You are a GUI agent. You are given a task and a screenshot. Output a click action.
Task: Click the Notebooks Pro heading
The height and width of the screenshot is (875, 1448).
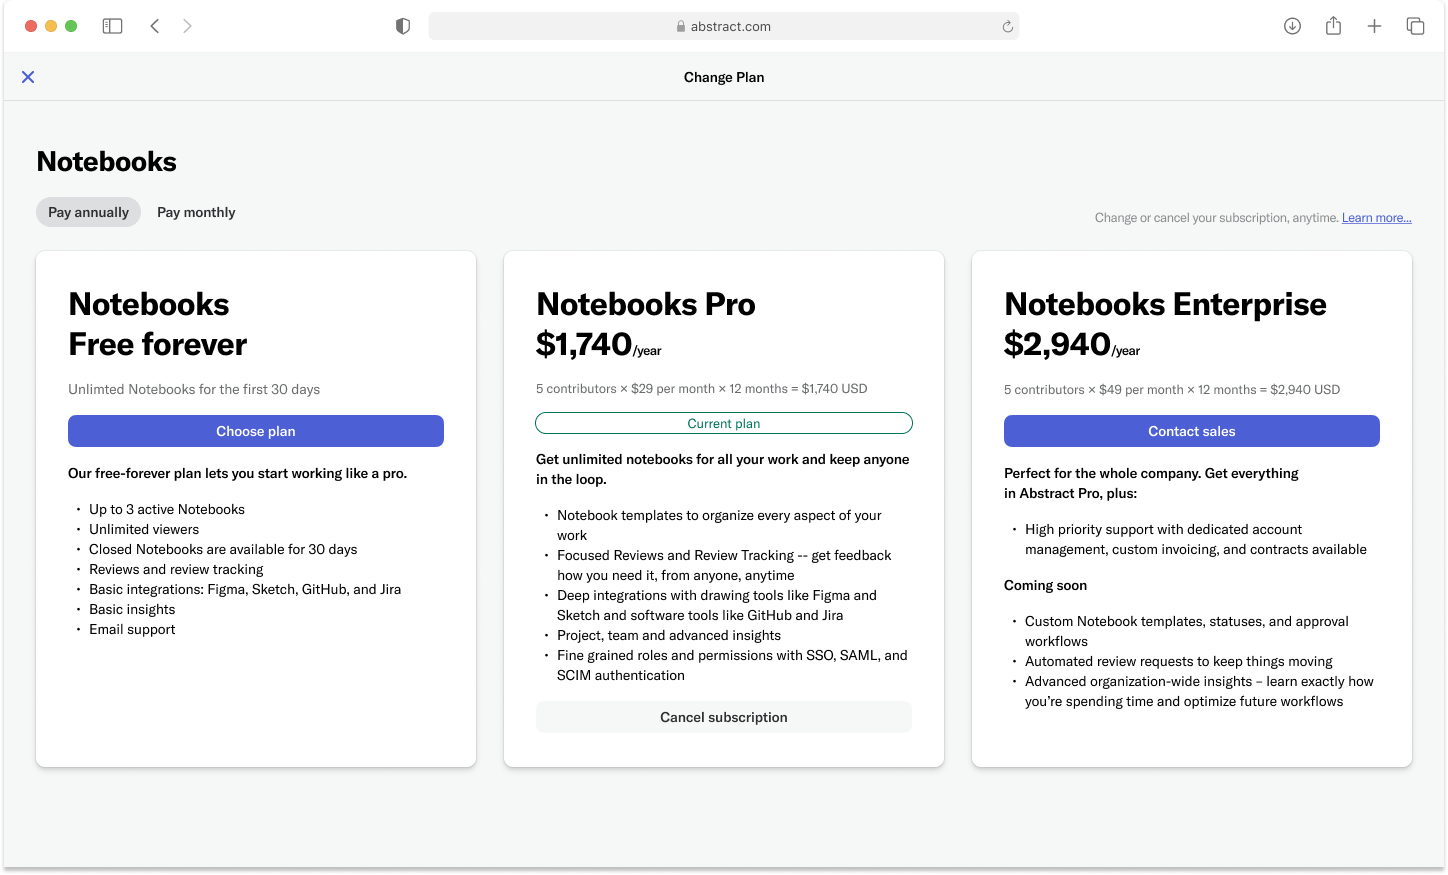[646, 304]
